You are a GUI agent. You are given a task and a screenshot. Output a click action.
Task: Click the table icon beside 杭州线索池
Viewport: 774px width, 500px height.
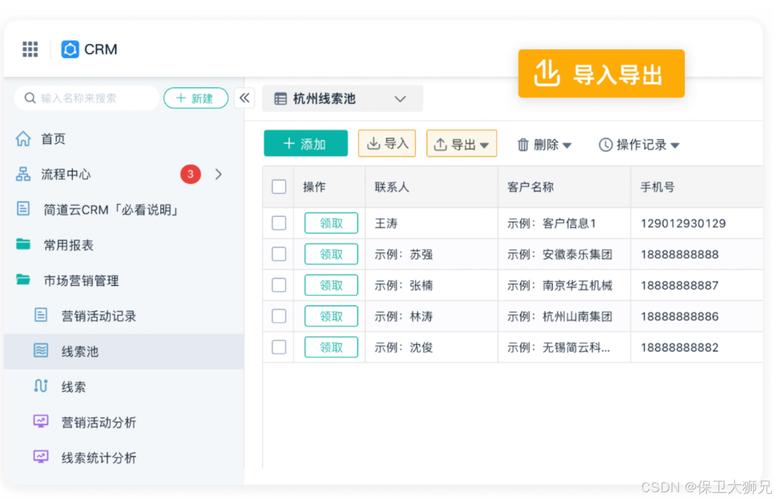(x=280, y=99)
